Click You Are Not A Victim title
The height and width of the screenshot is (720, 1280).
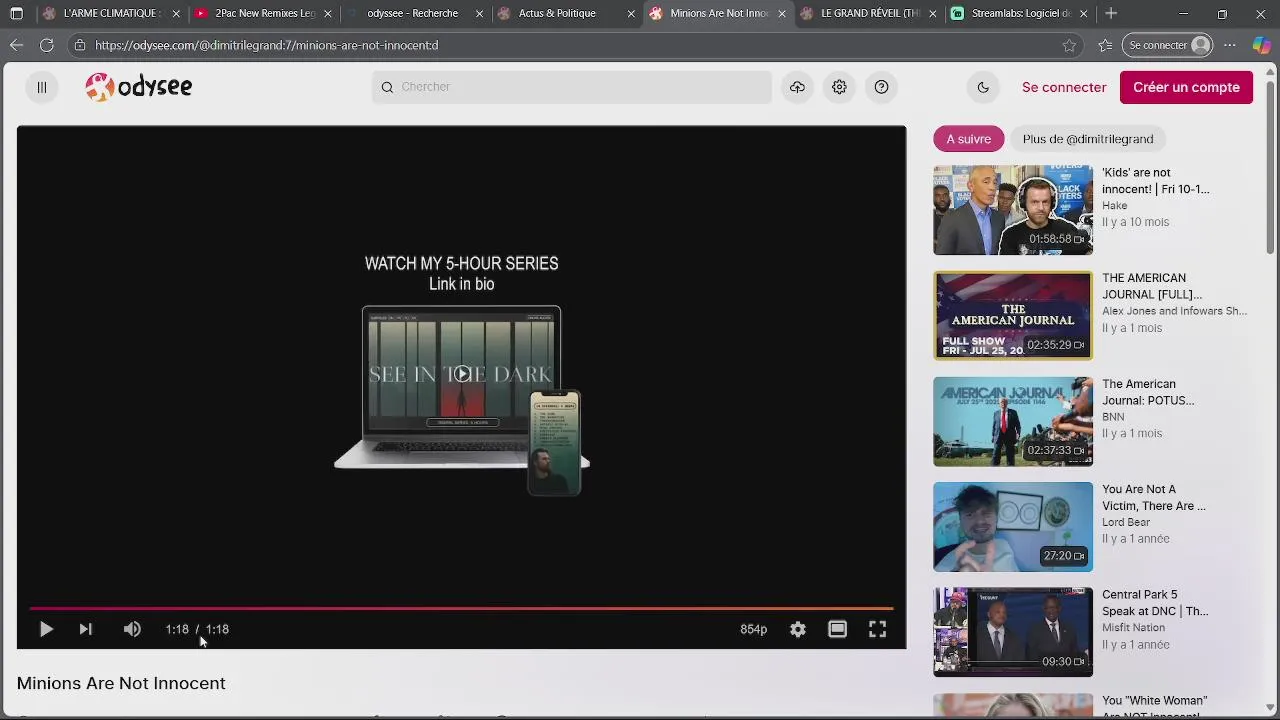[1154, 497]
